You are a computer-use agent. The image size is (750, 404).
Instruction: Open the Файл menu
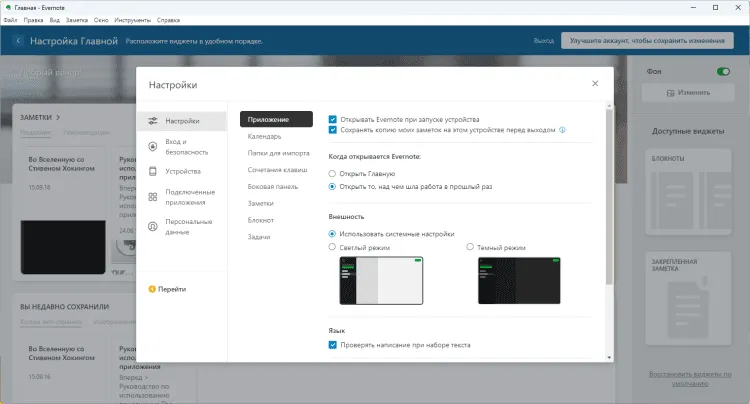pyautogui.click(x=11, y=20)
